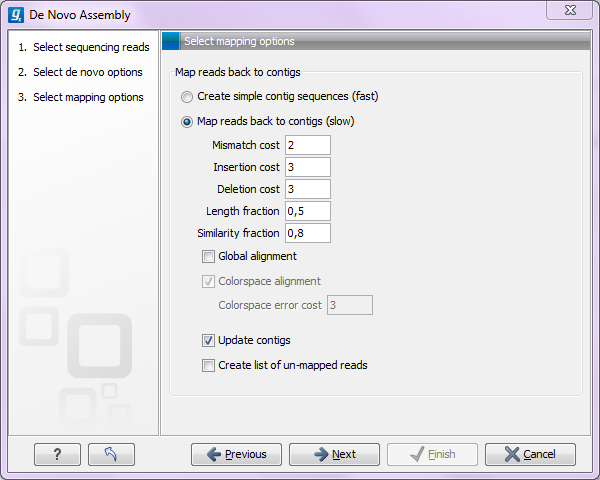Image resolution: width=600 pixels, height=480 pixels.
Task: Enable Create list of un-mapped reads
Action: 209,366
